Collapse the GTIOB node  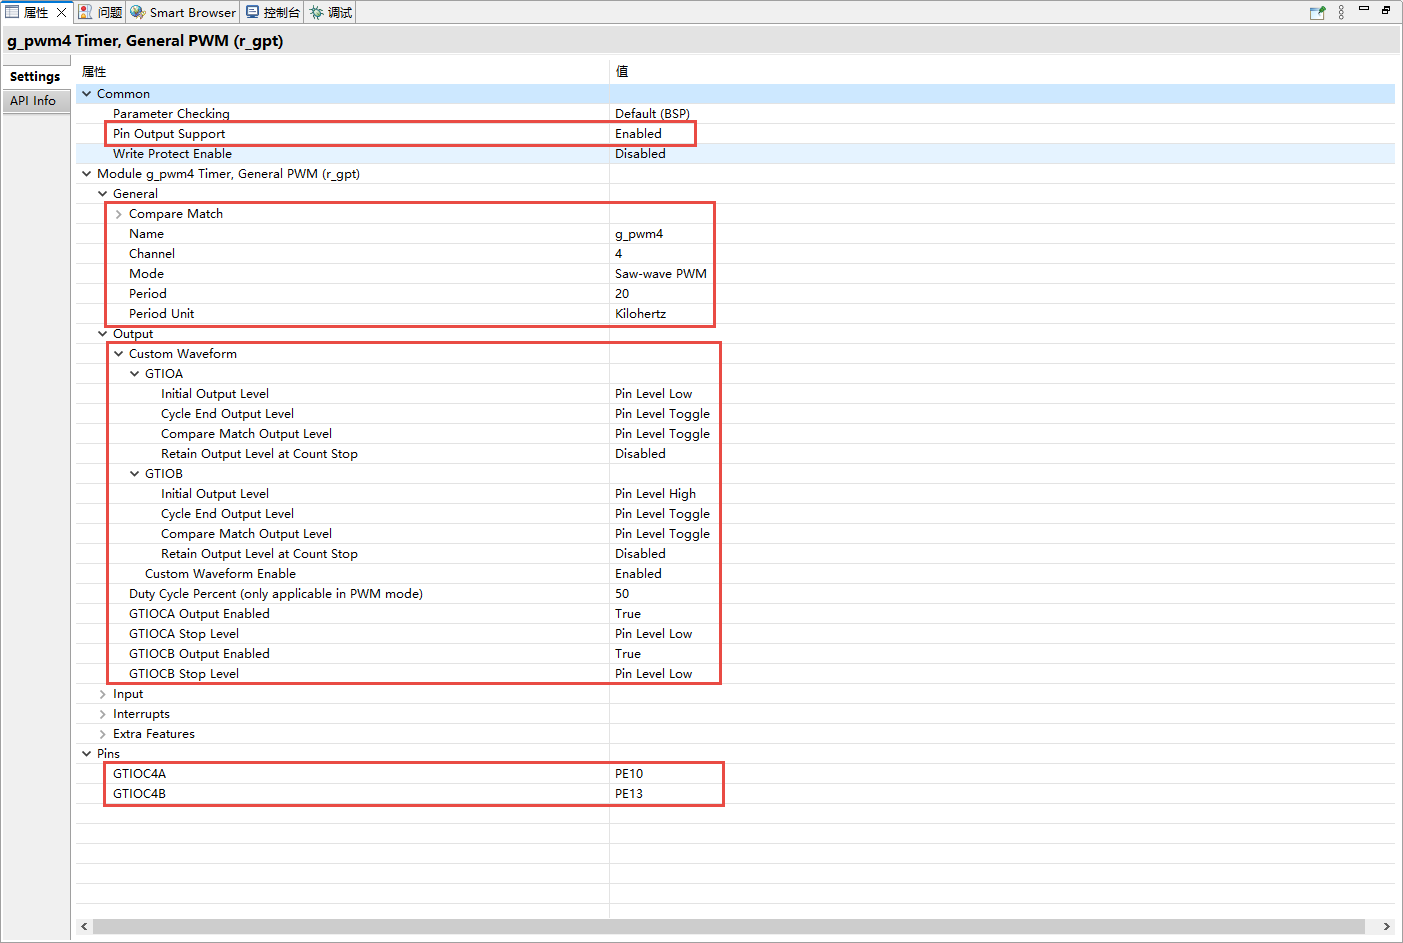135,474
